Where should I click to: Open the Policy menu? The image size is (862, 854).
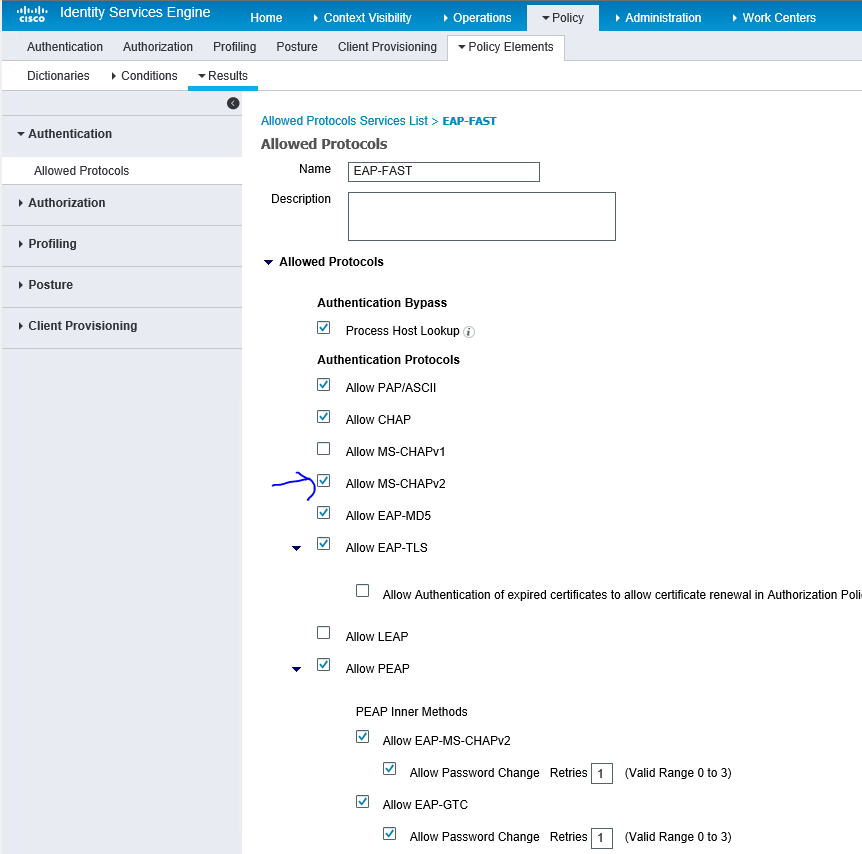pyautogui.click(x=563, y=18)
